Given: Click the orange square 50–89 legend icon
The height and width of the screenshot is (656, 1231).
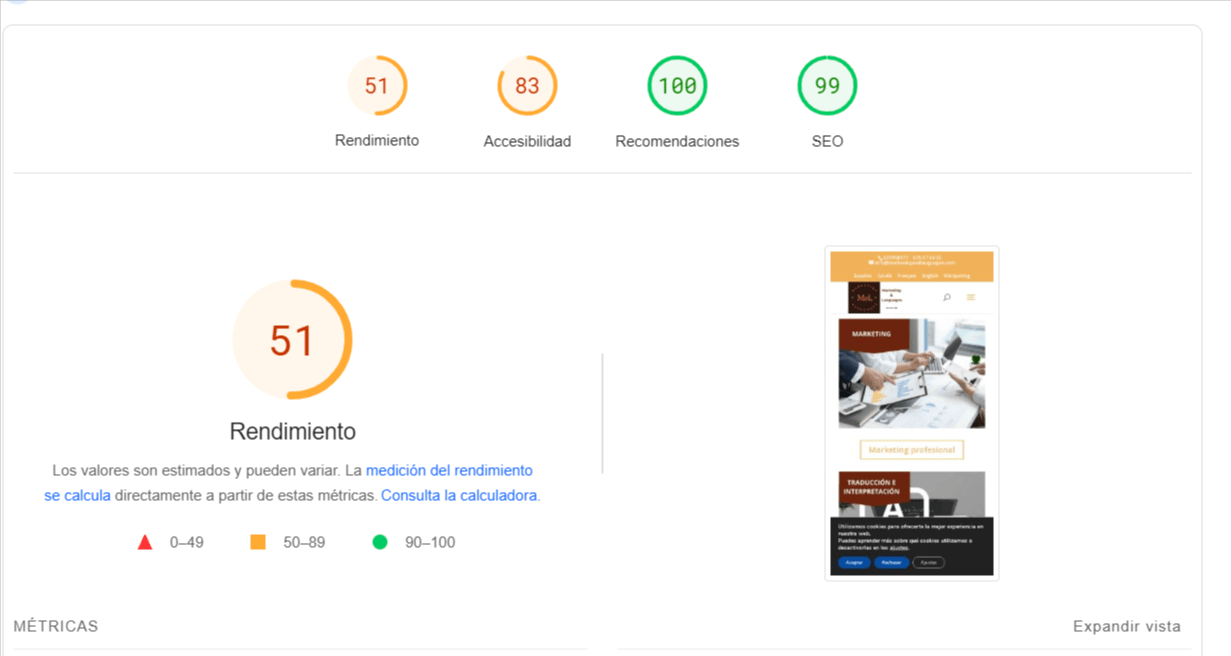Looking at the screenshot, I should tap(258, 542).
